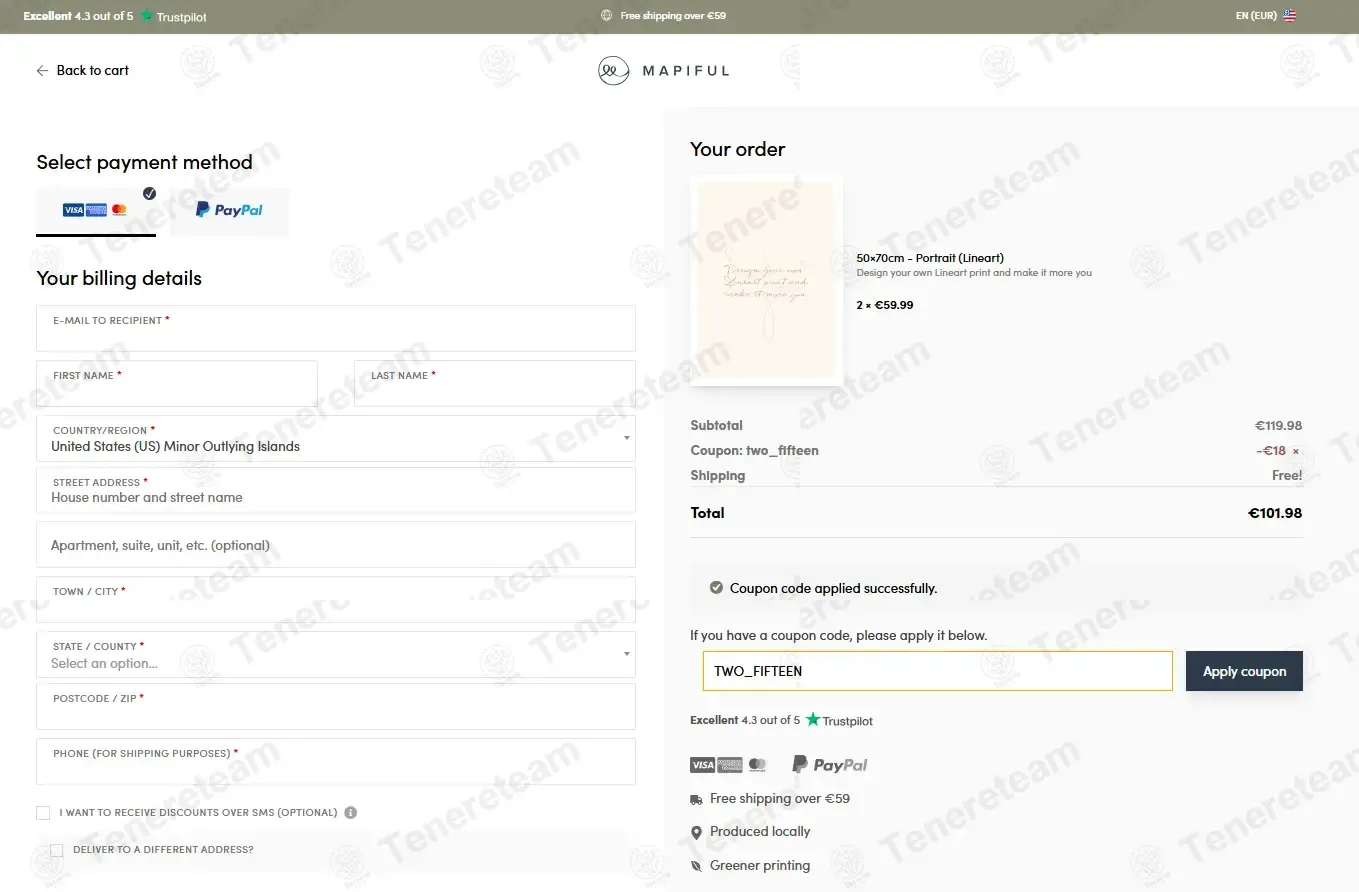Viewport: 1359px width, 892px height.
Task: Click the Postcode / ZIP field
Action: click(x=336, y=707)
